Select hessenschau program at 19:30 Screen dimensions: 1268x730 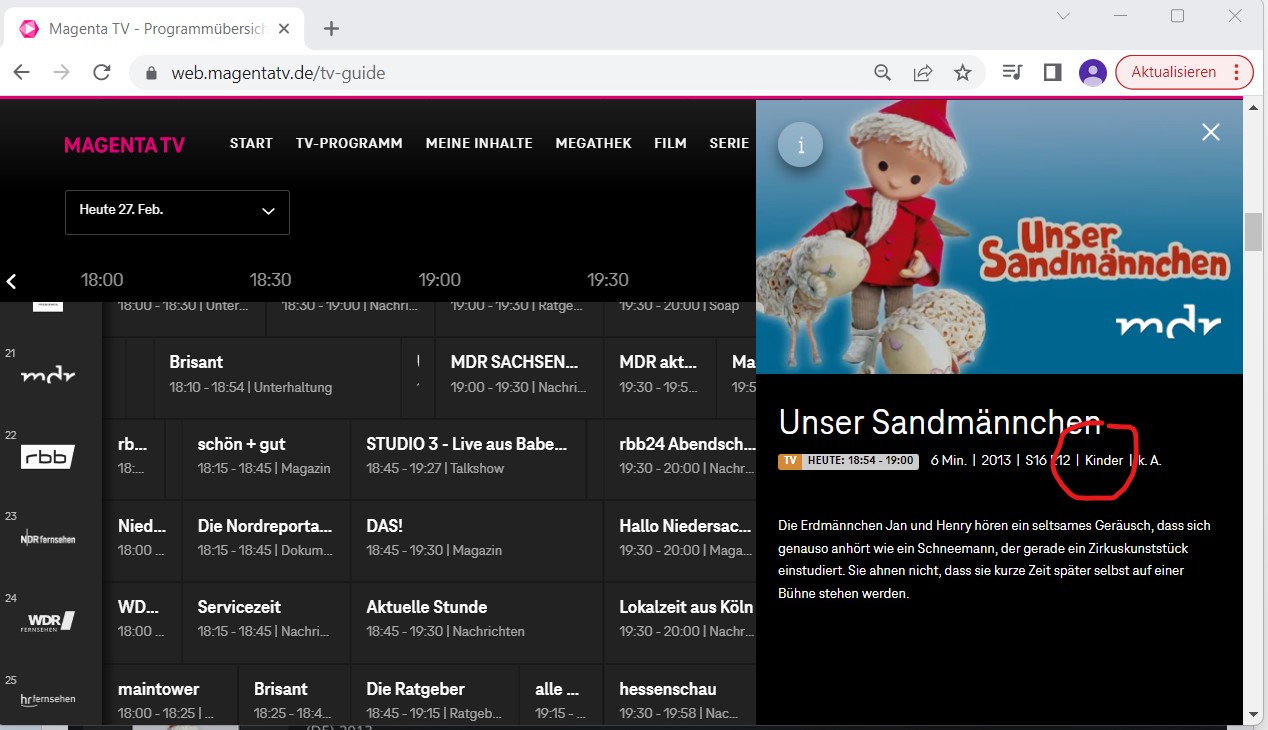(680, 696)
